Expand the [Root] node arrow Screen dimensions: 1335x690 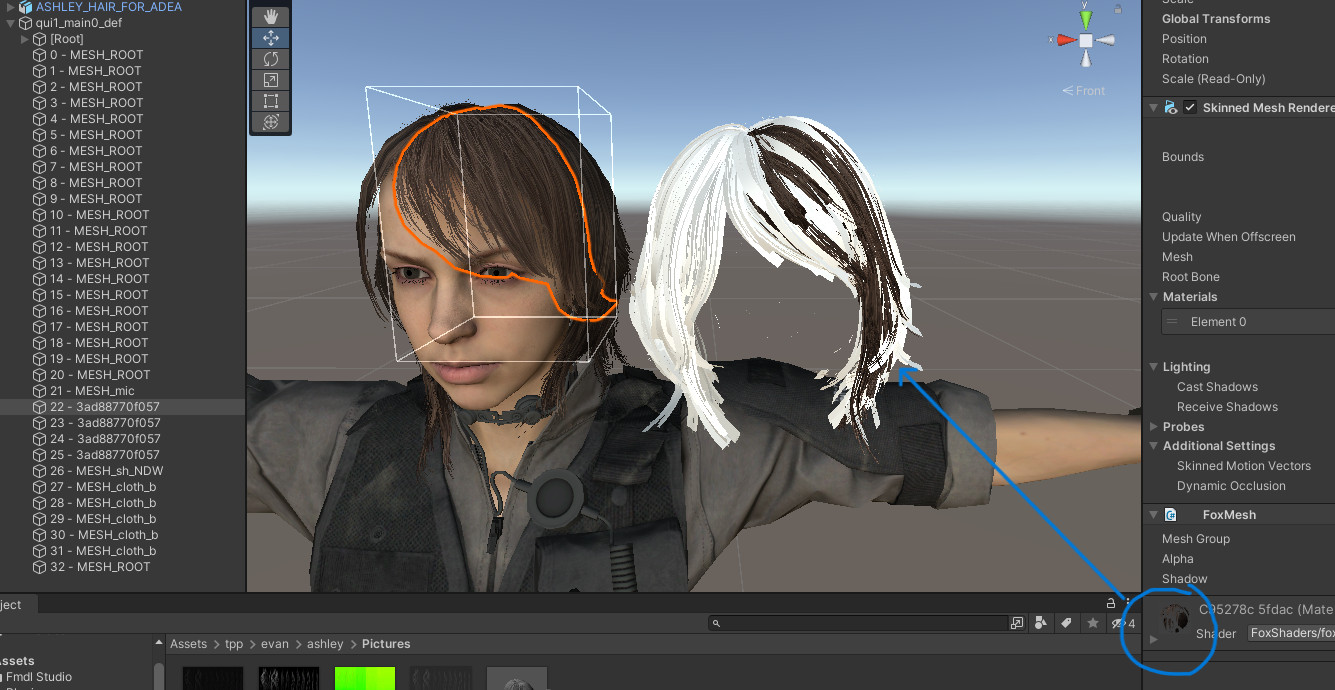[25, 39]
